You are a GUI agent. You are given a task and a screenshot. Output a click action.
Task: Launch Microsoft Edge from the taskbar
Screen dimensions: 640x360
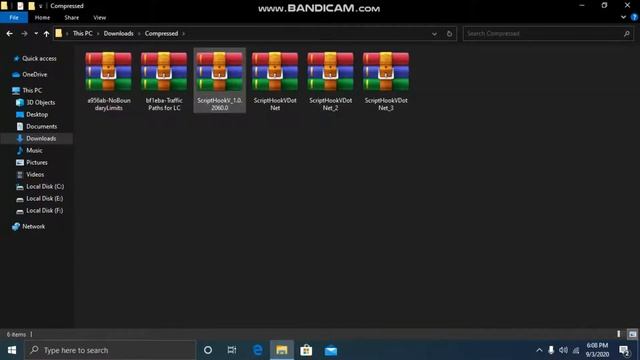tap(258, 350)
